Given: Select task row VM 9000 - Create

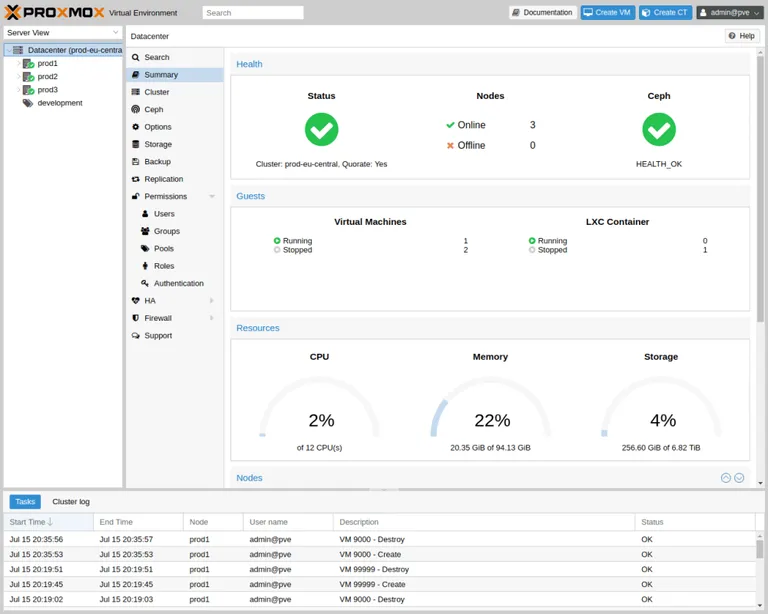Looking at the screenshot, I should pyautogui.click(x=379, y=554).
